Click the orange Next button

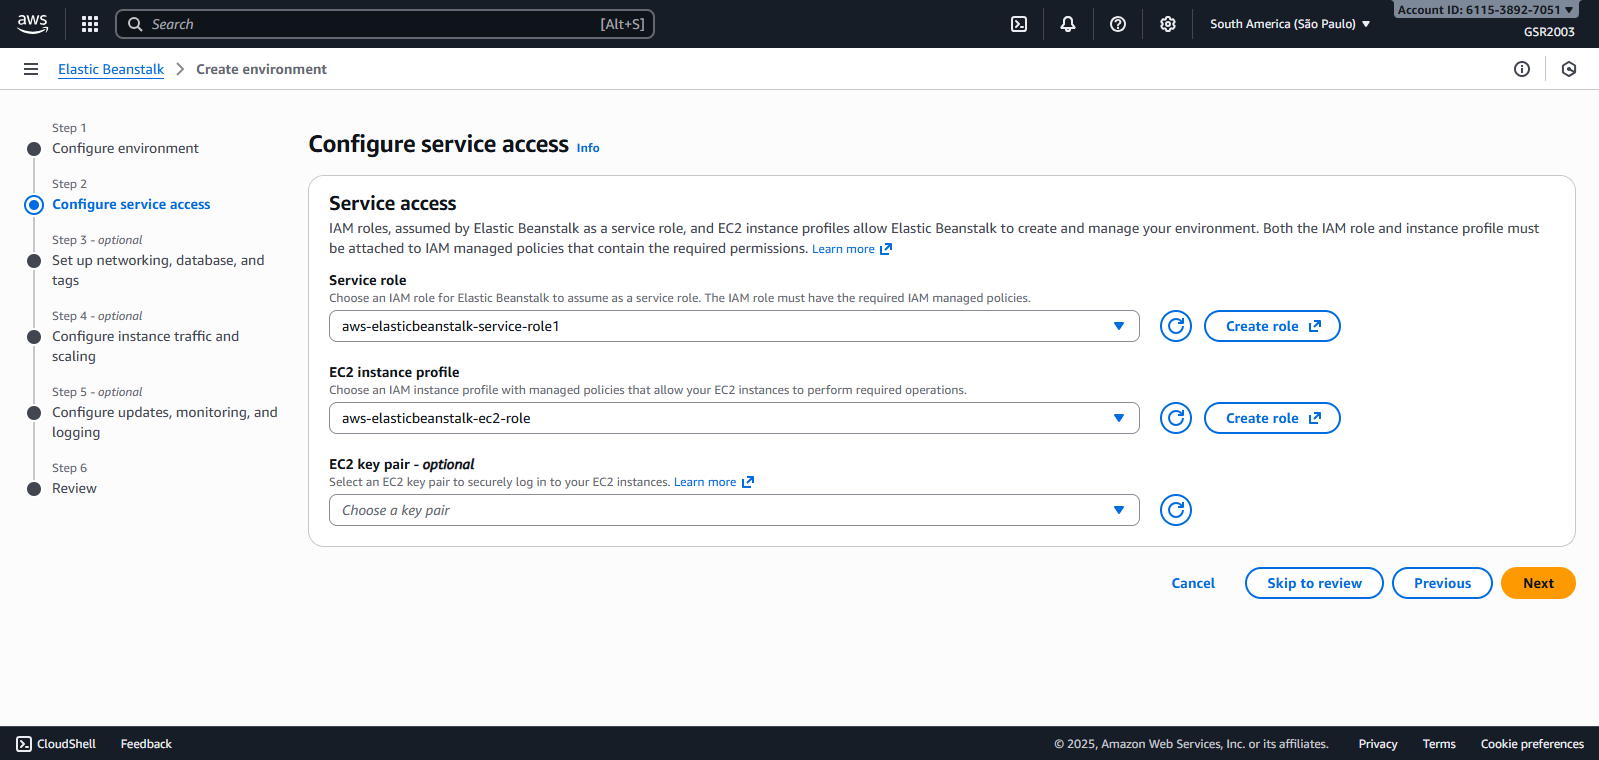pyautogui.click(x=1538, y=583)
